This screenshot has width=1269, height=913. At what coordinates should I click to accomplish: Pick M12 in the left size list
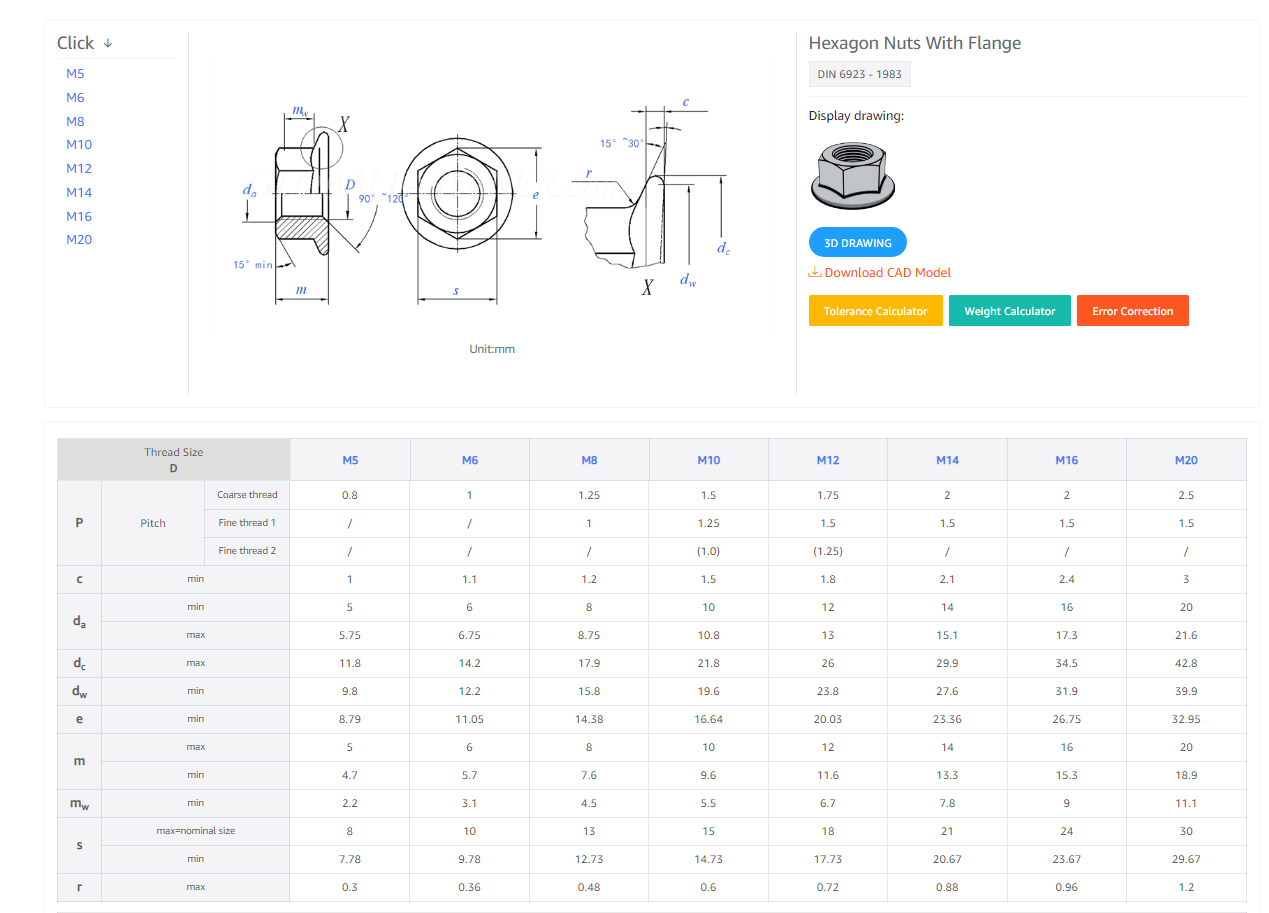(x=79, y=169)
